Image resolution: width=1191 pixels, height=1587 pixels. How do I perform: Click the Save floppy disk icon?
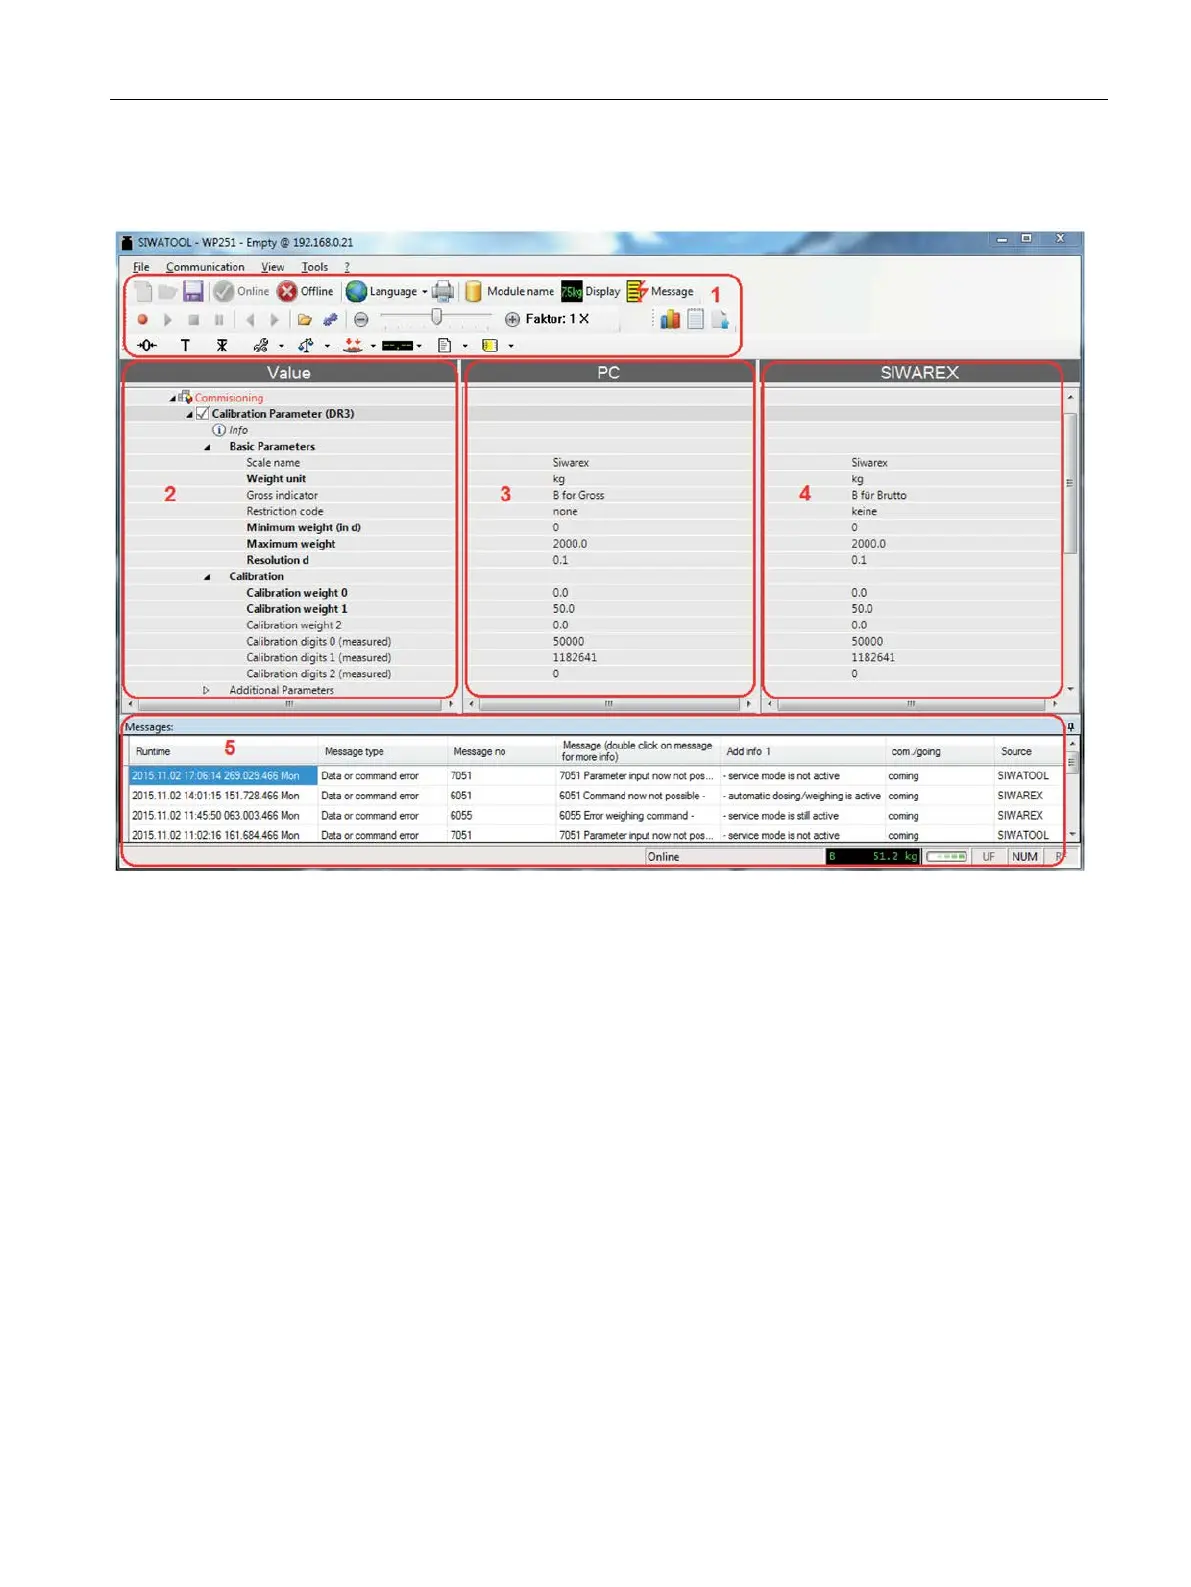coord(193,291)
